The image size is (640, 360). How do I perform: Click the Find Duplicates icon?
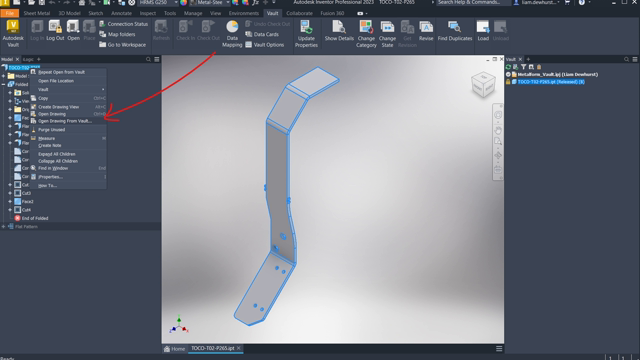(454, 27)
